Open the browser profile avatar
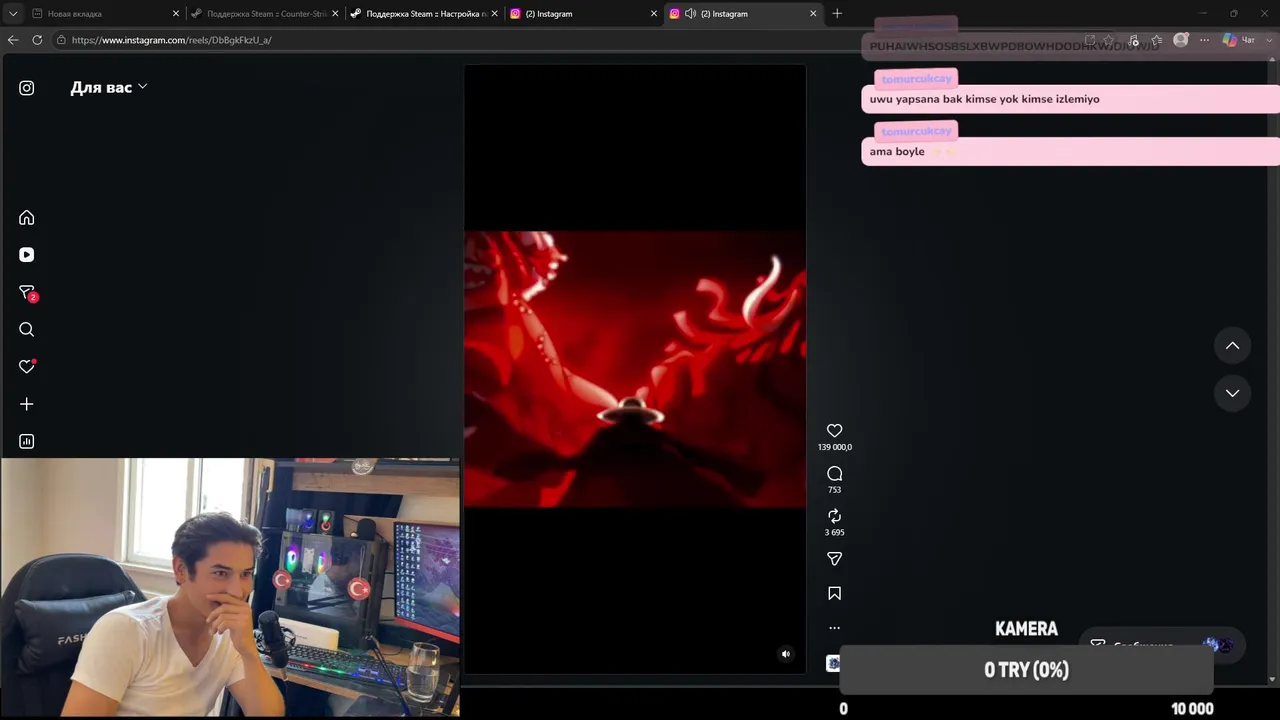Screen dimensions: 1280x720 [1181, 40]
